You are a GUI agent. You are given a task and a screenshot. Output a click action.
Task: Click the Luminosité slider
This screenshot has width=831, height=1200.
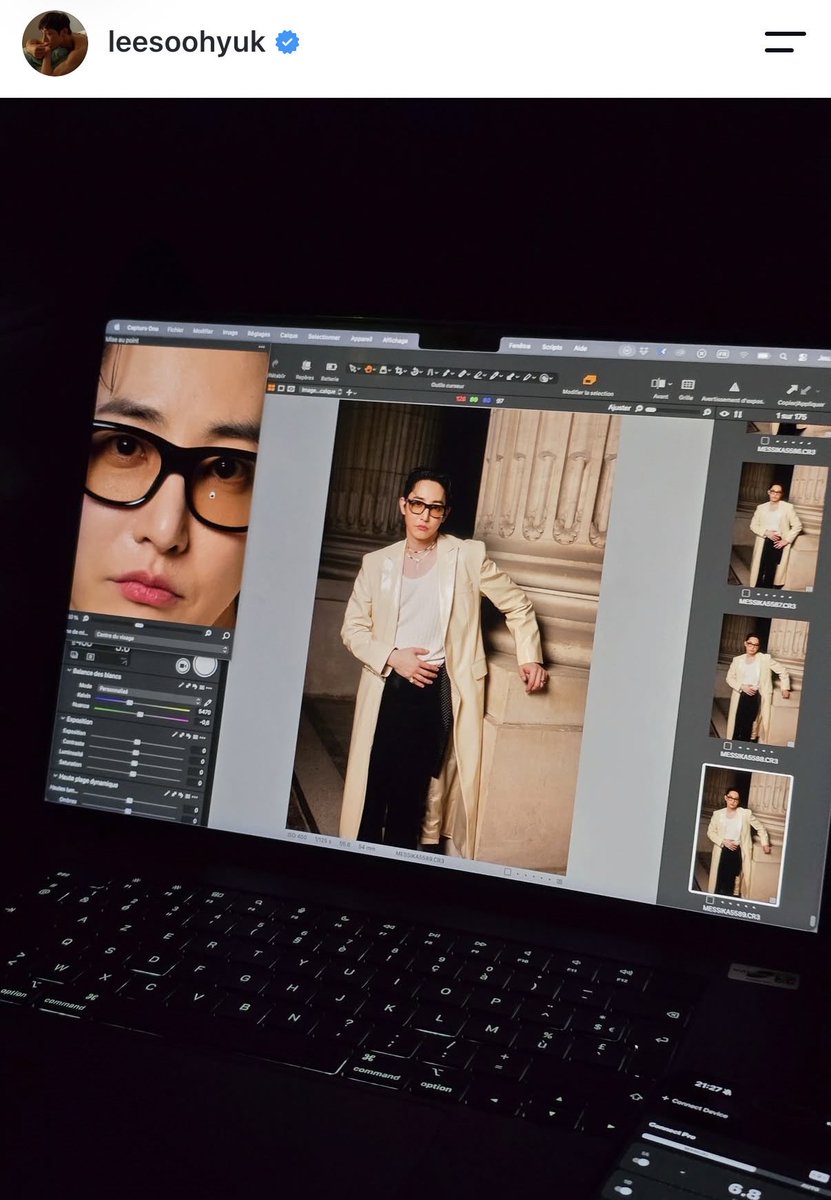point(134,763)
